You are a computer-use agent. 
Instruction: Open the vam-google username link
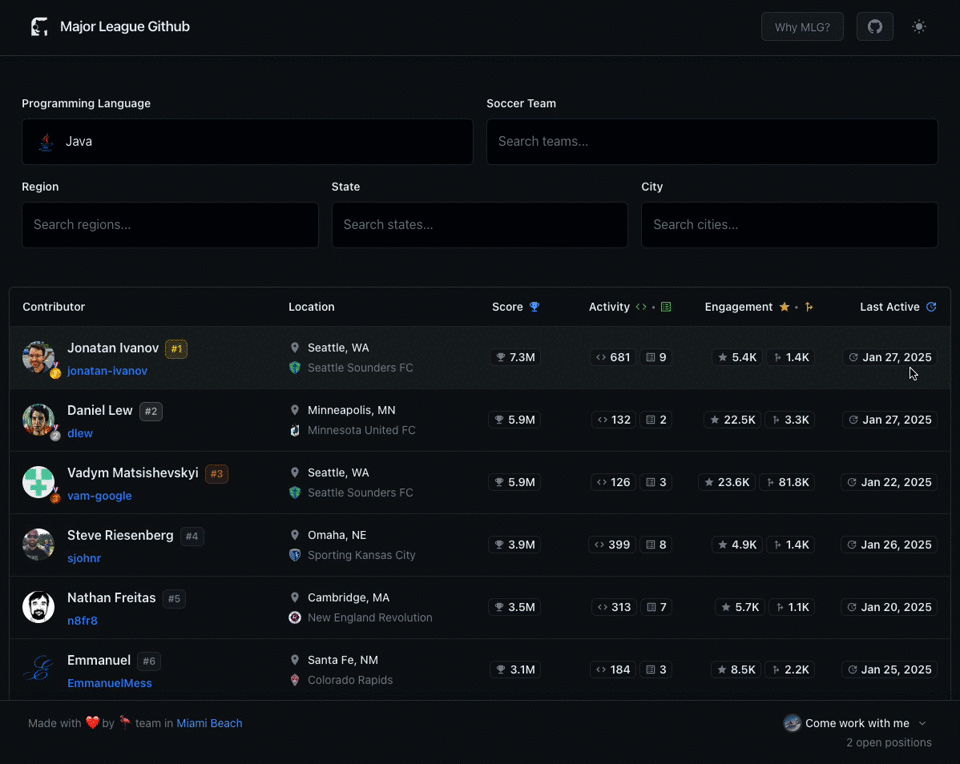point(99,495)
